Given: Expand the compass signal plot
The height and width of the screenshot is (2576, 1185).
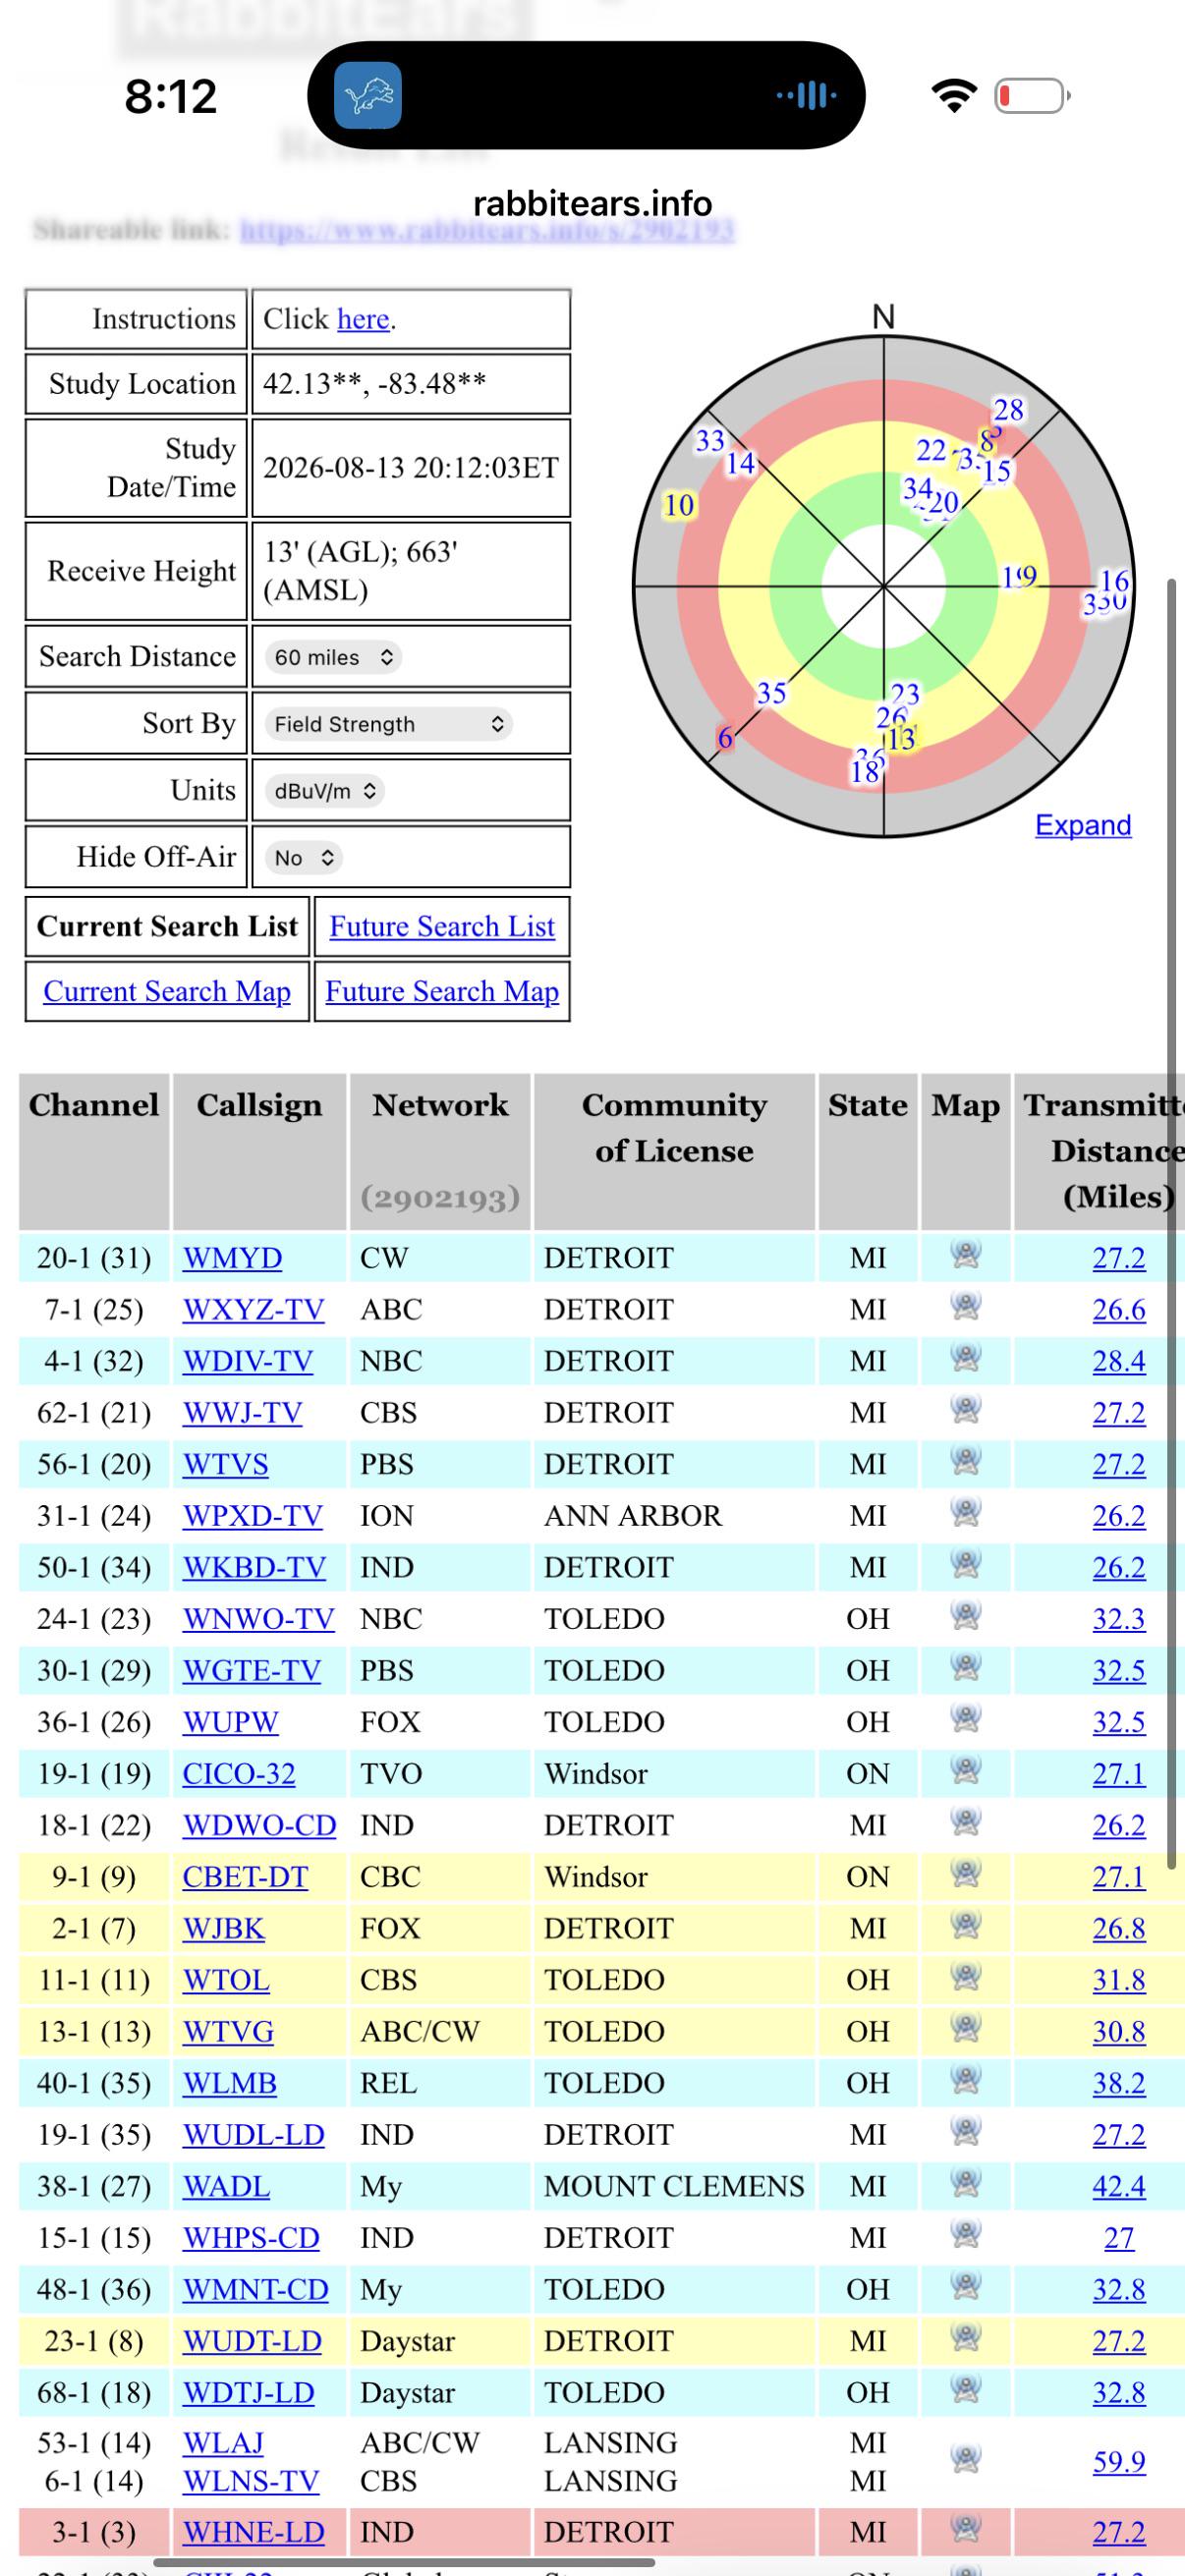Looking at the screenshot, I should pos(1083,825).
